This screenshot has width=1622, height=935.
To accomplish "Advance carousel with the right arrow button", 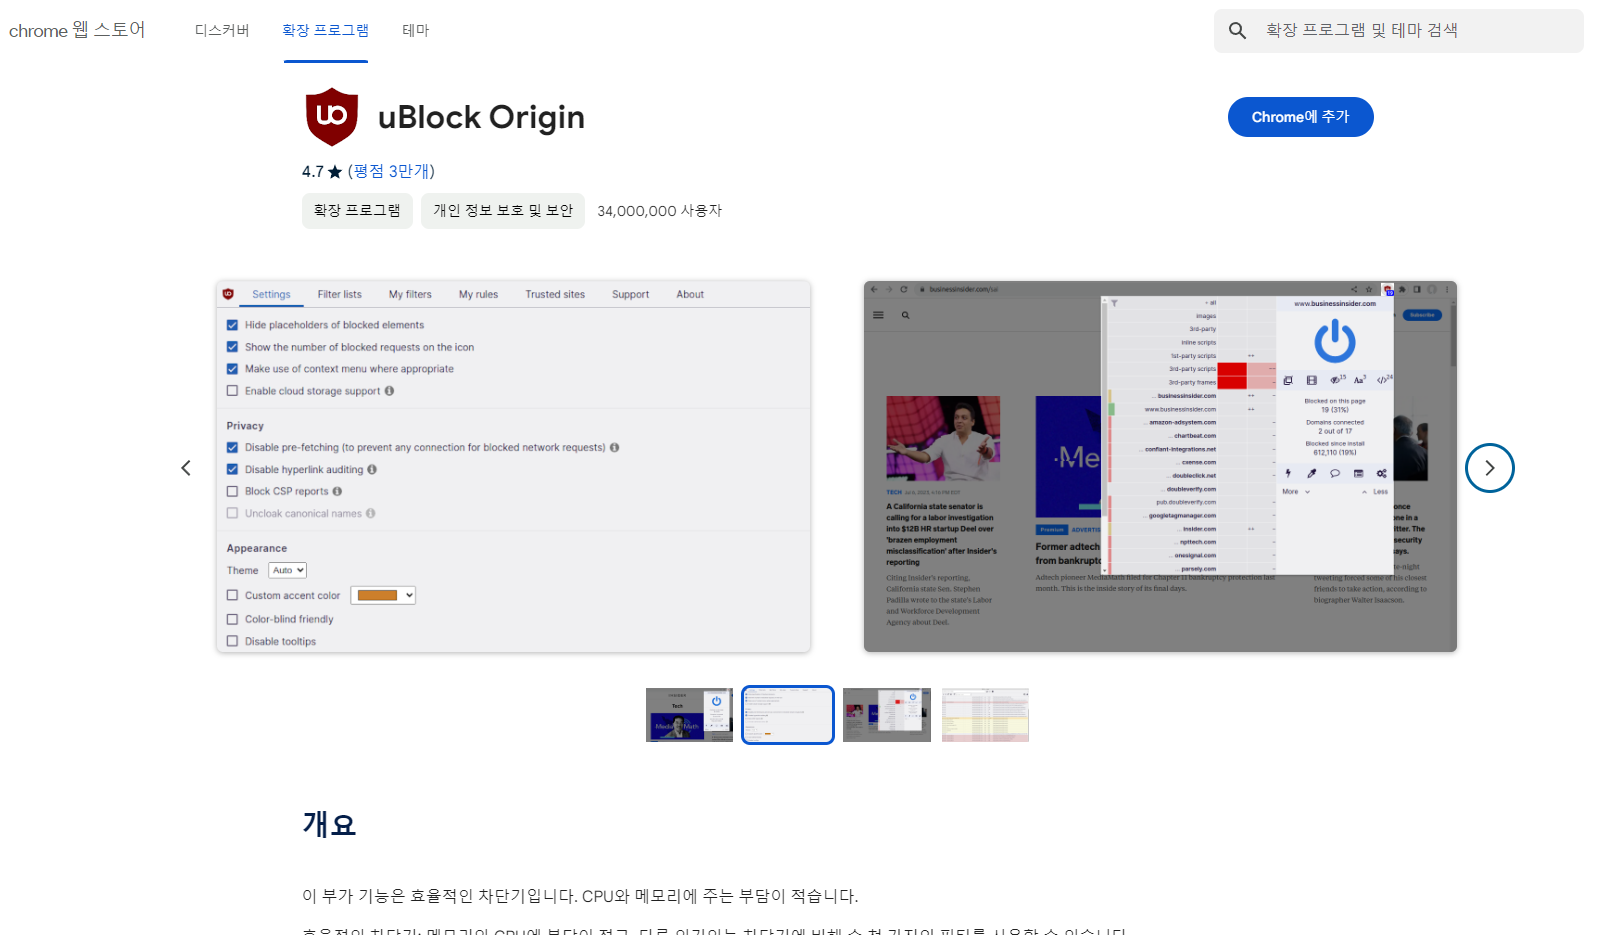I will [x=1490, y=468].
